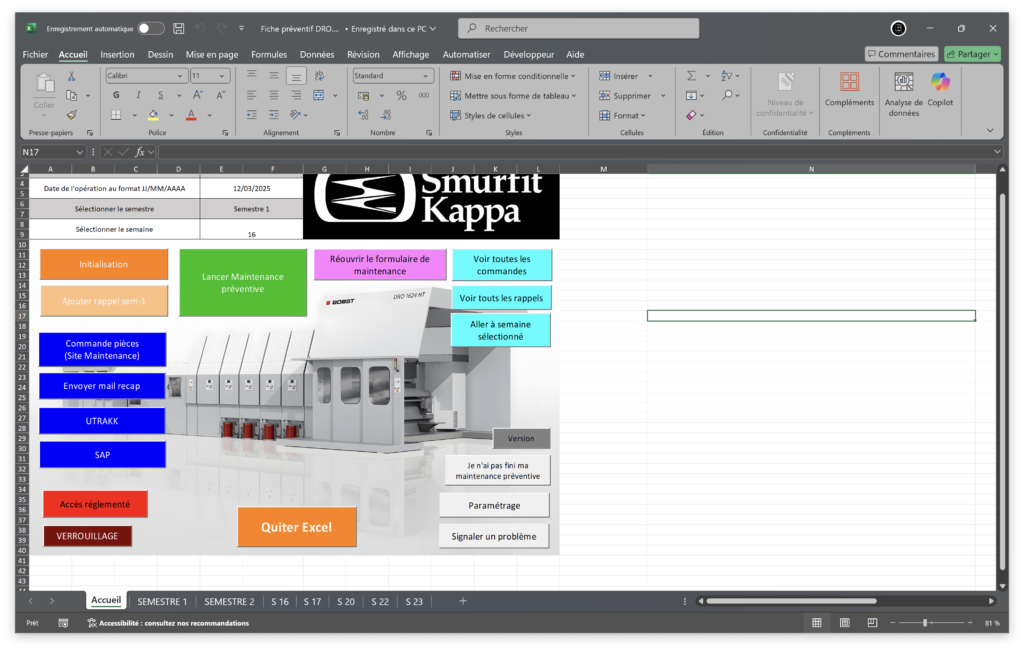
Task: Click the insert function fx icon
Action: pos(140,152)
